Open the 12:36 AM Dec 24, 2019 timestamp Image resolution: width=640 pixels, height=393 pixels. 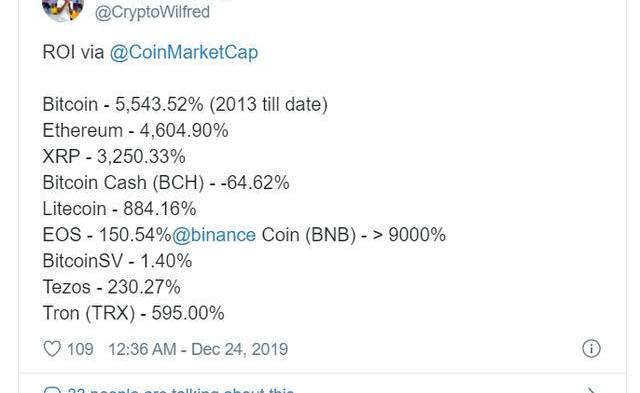click(x=198, y=349)
